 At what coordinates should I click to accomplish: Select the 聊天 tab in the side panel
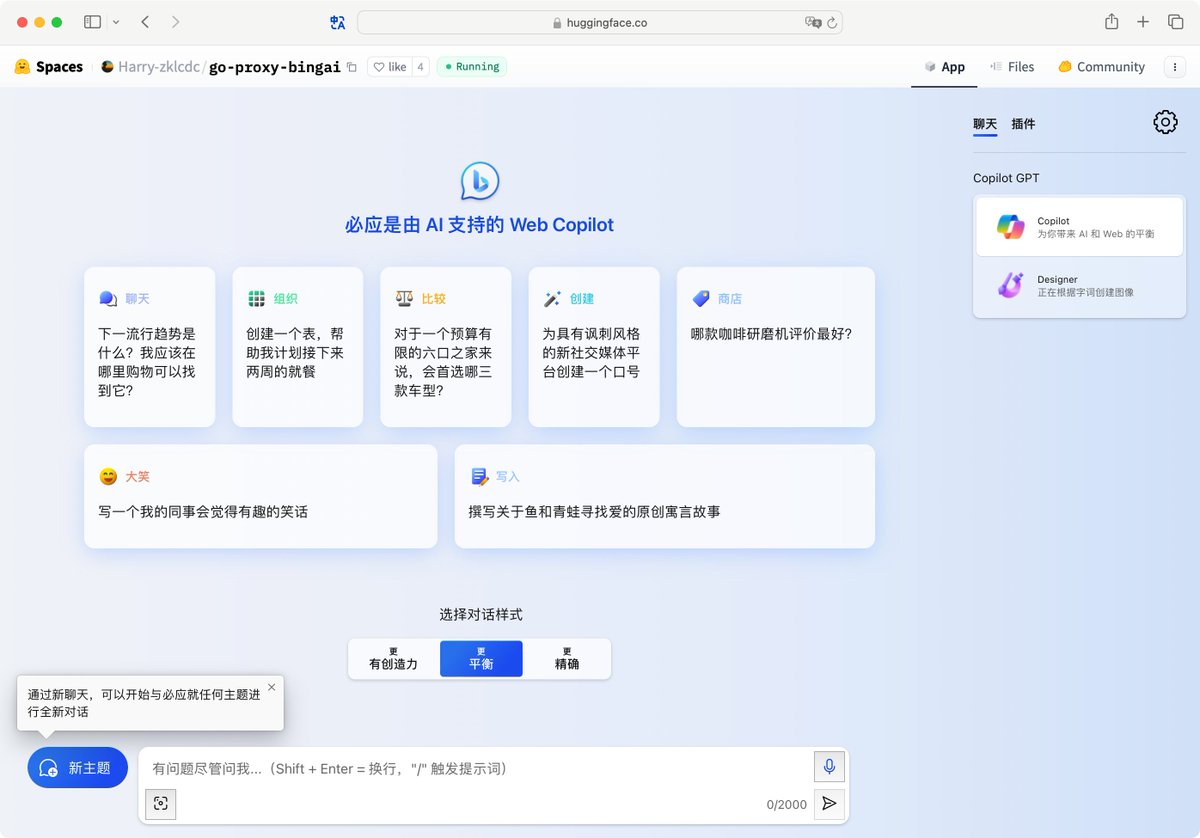coord(985,124)
